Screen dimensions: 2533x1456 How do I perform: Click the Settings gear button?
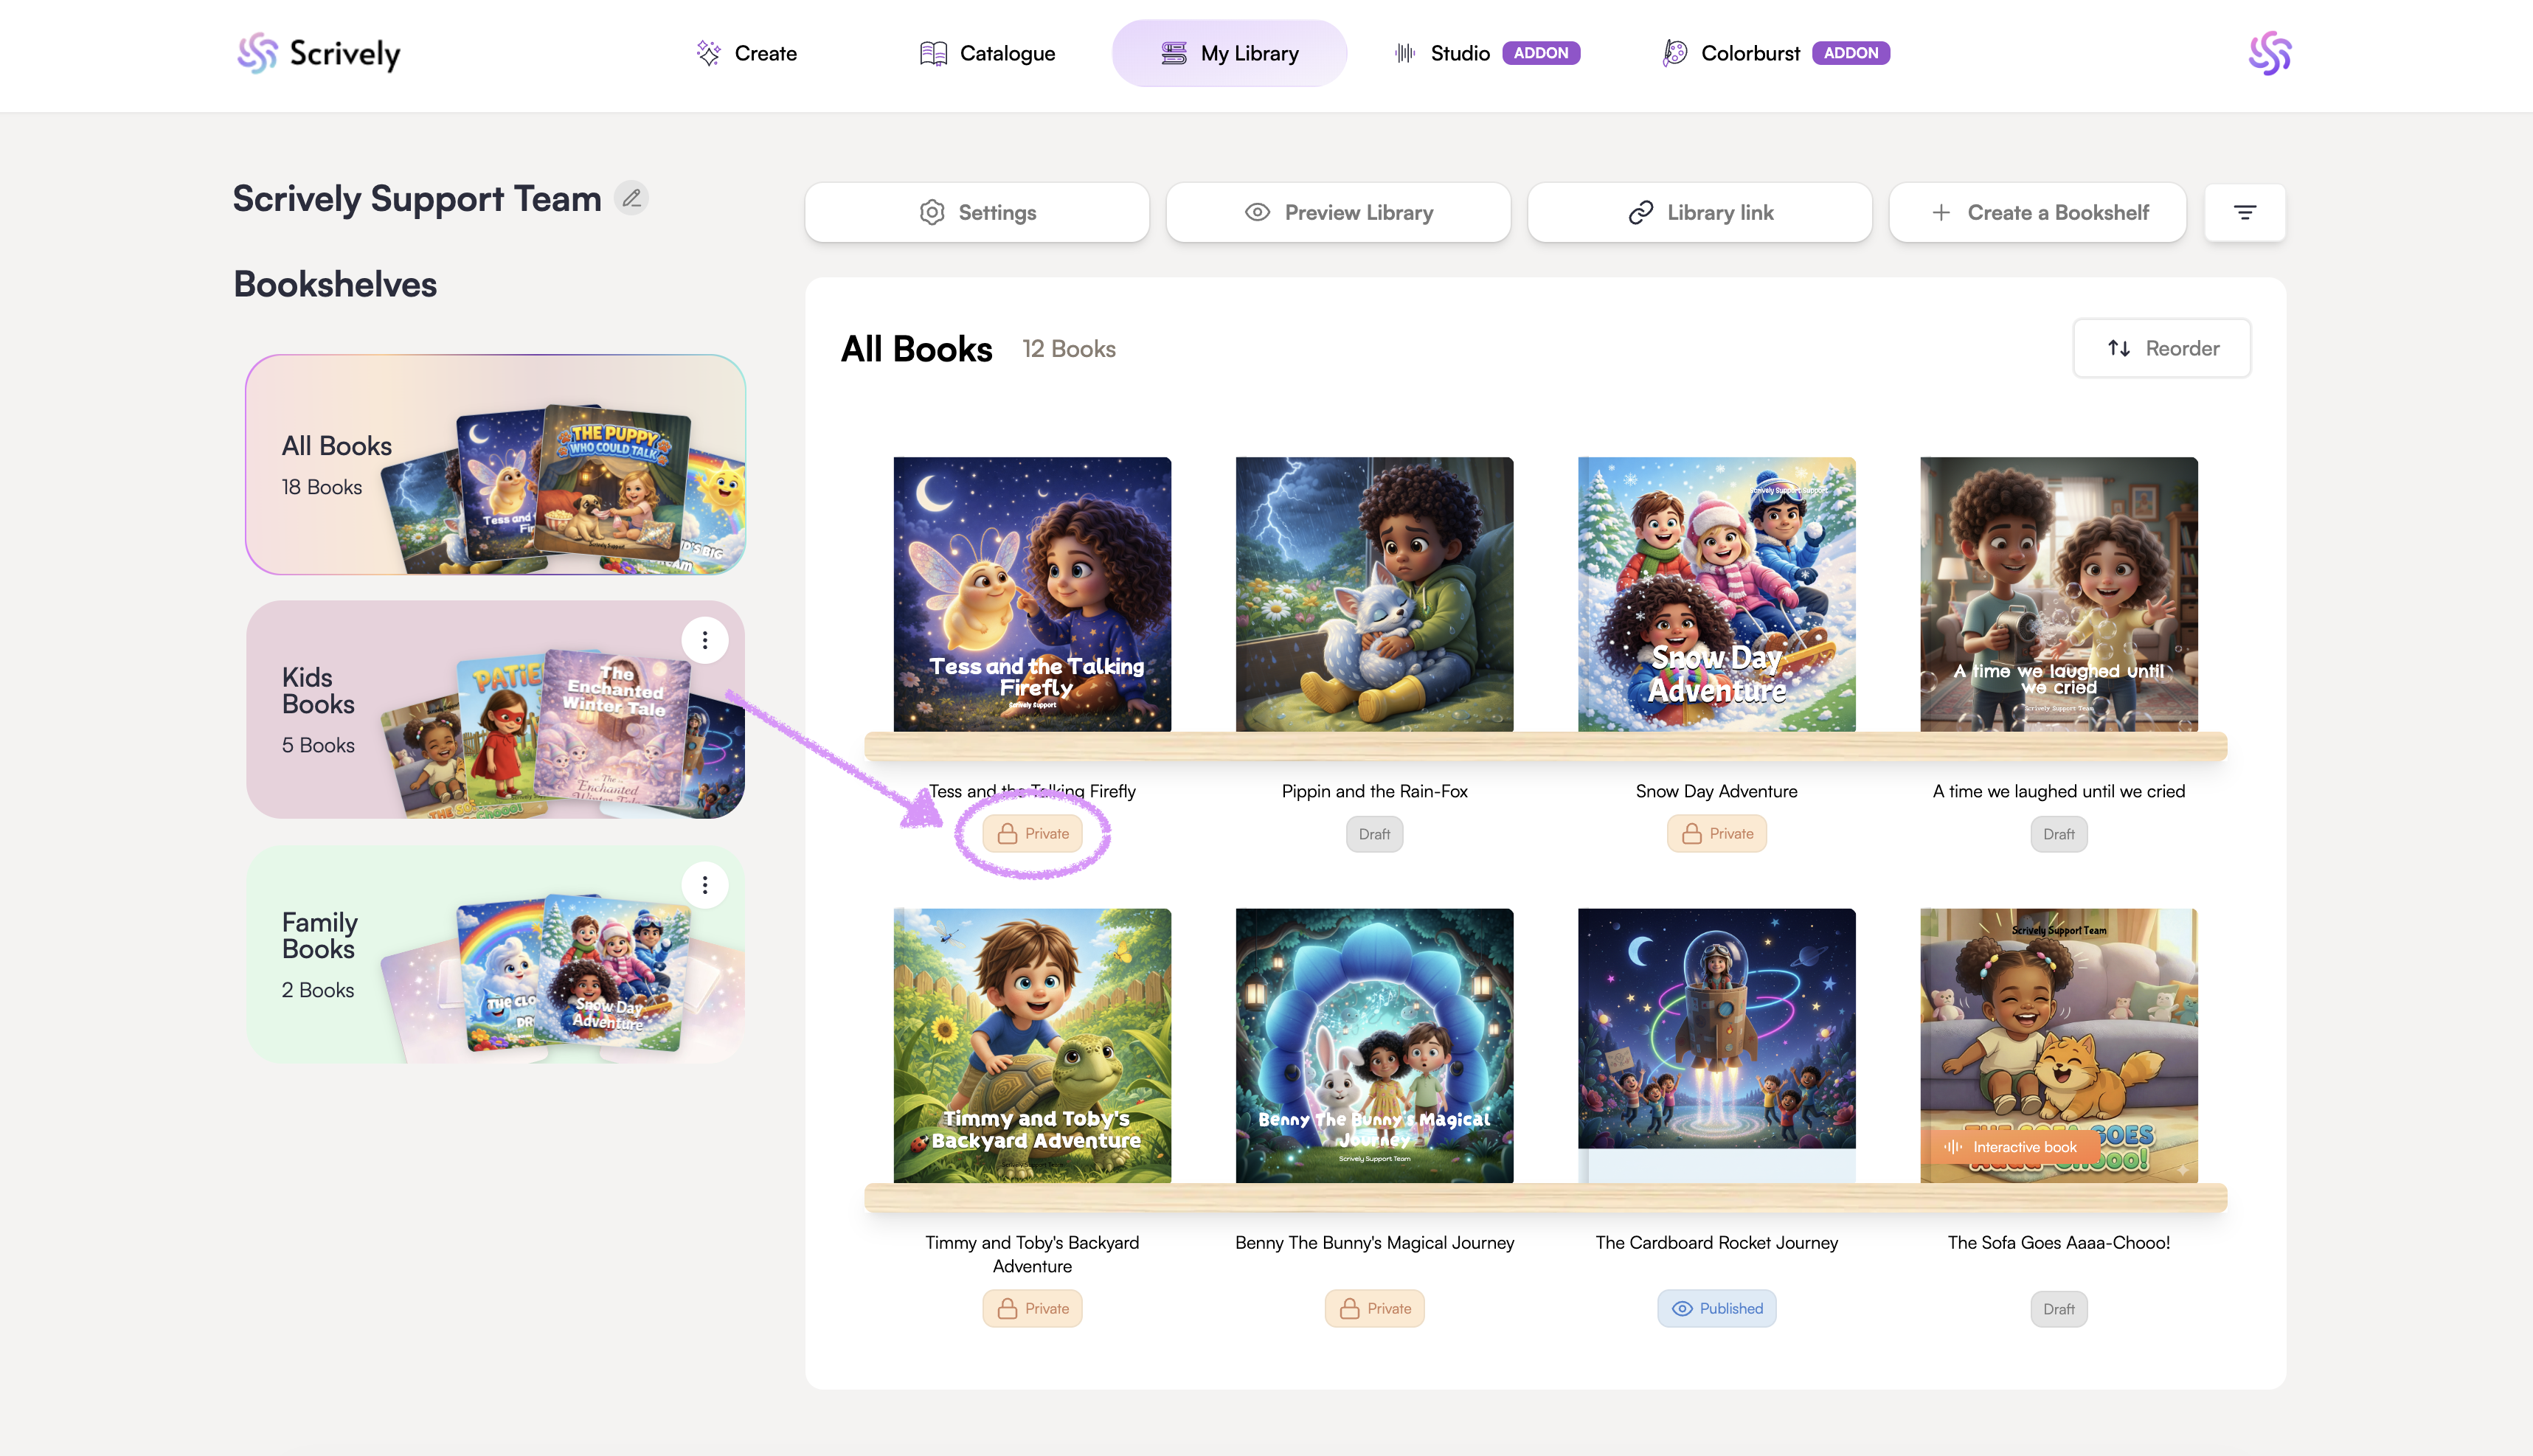(x=976, y=212)
